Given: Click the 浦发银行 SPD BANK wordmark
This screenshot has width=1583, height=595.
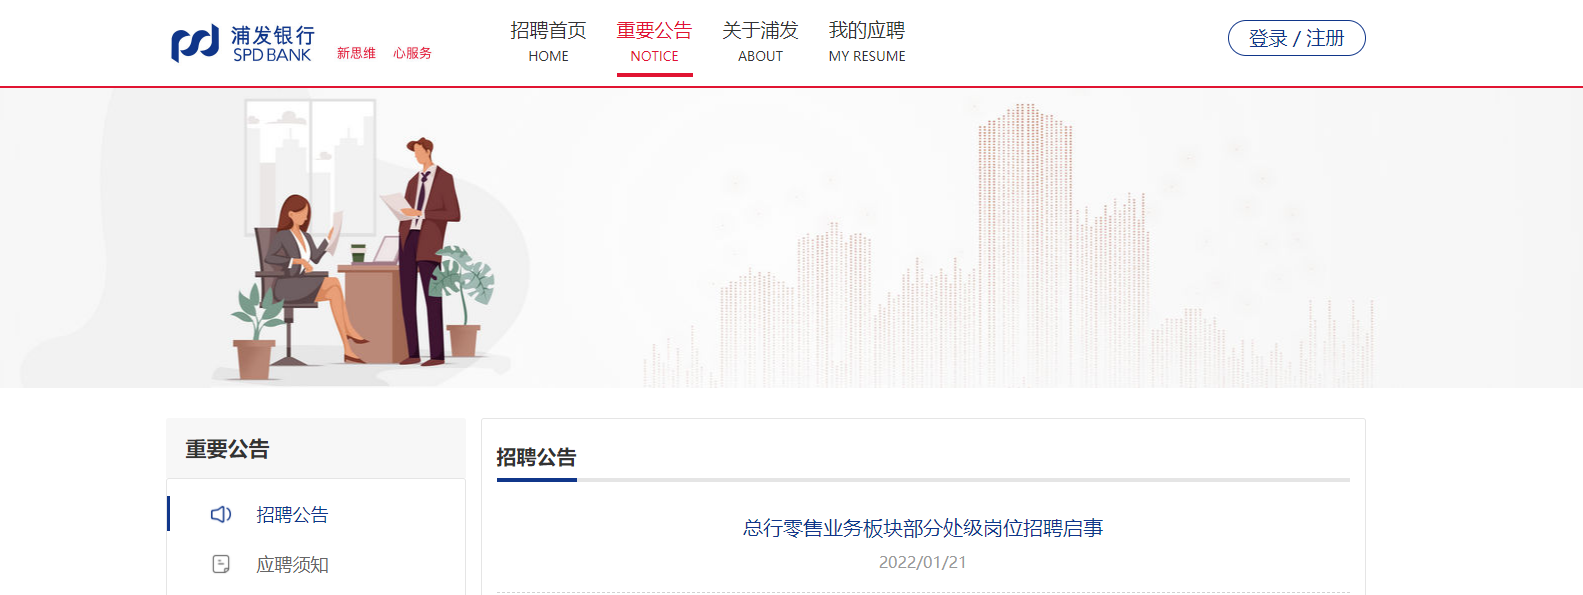Looking at the screenshot, I should tap(272, 44).
